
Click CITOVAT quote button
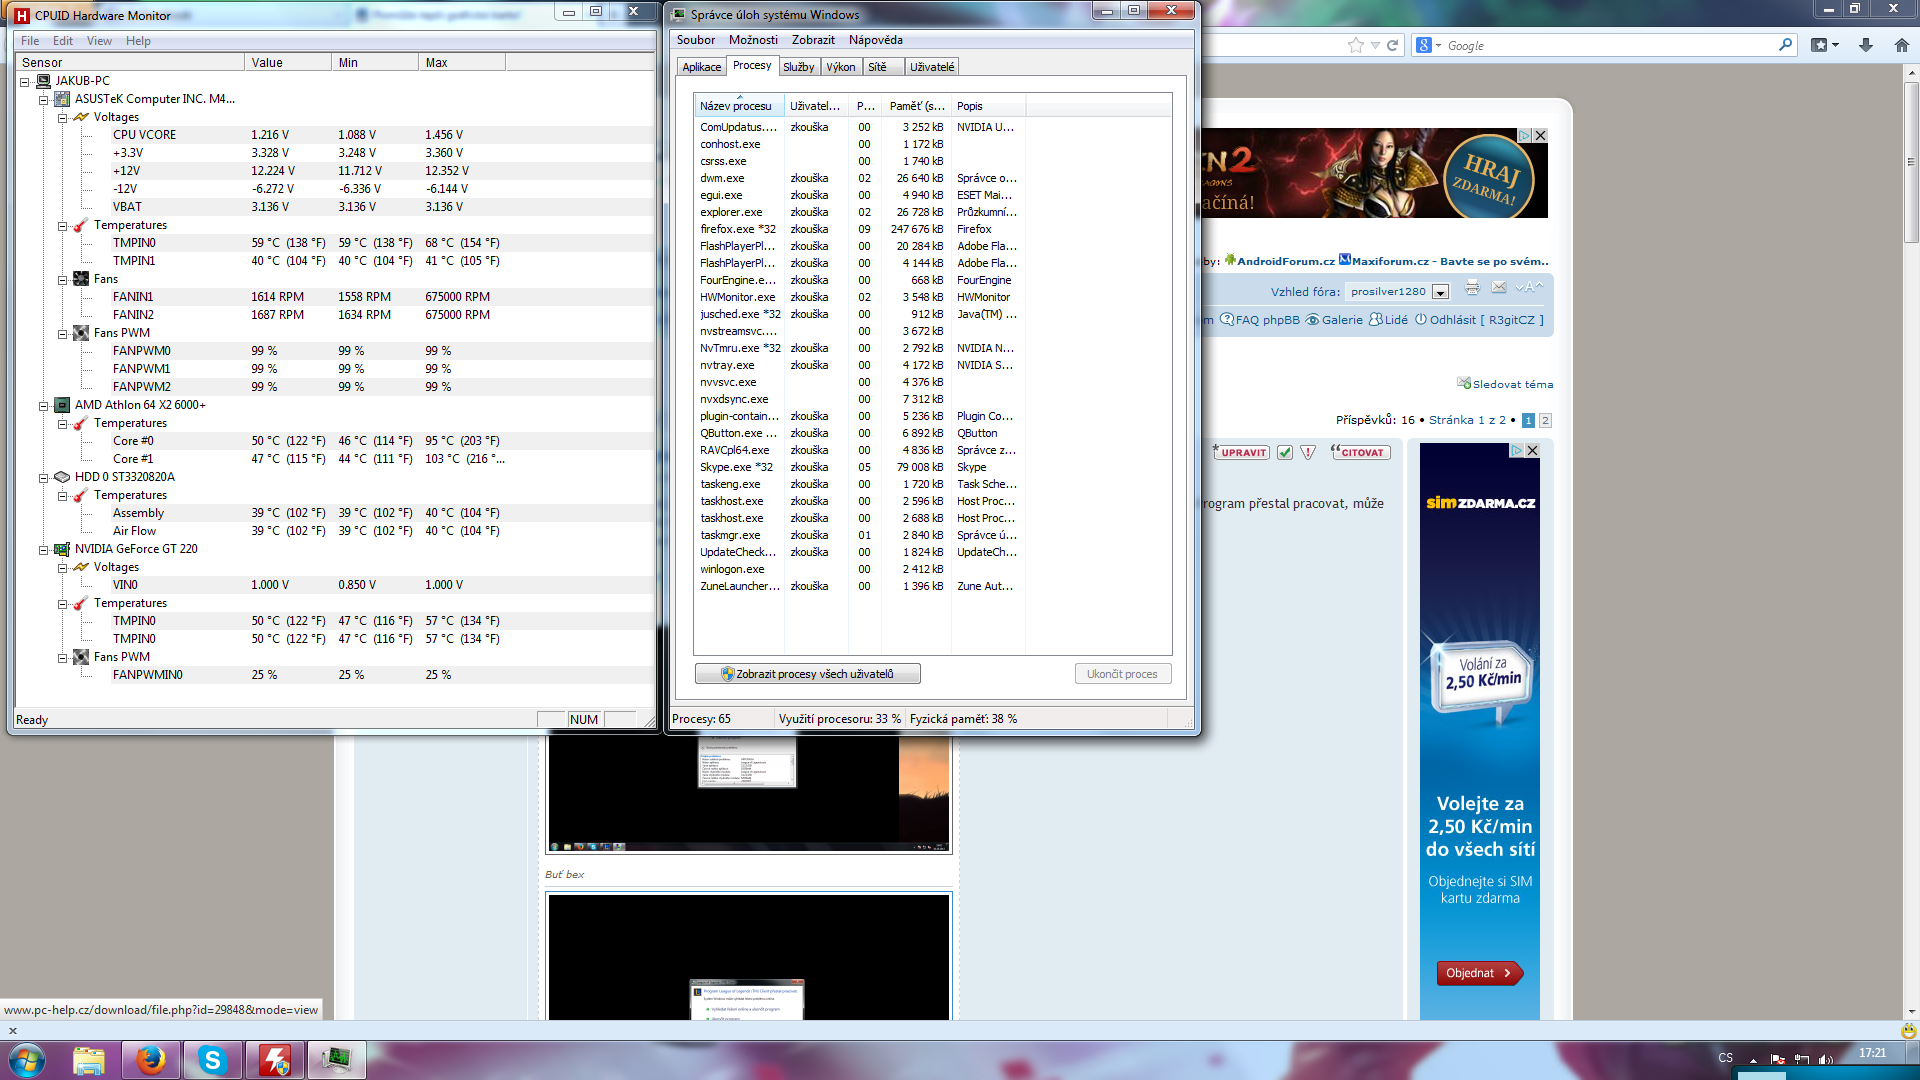point(1361,453)
